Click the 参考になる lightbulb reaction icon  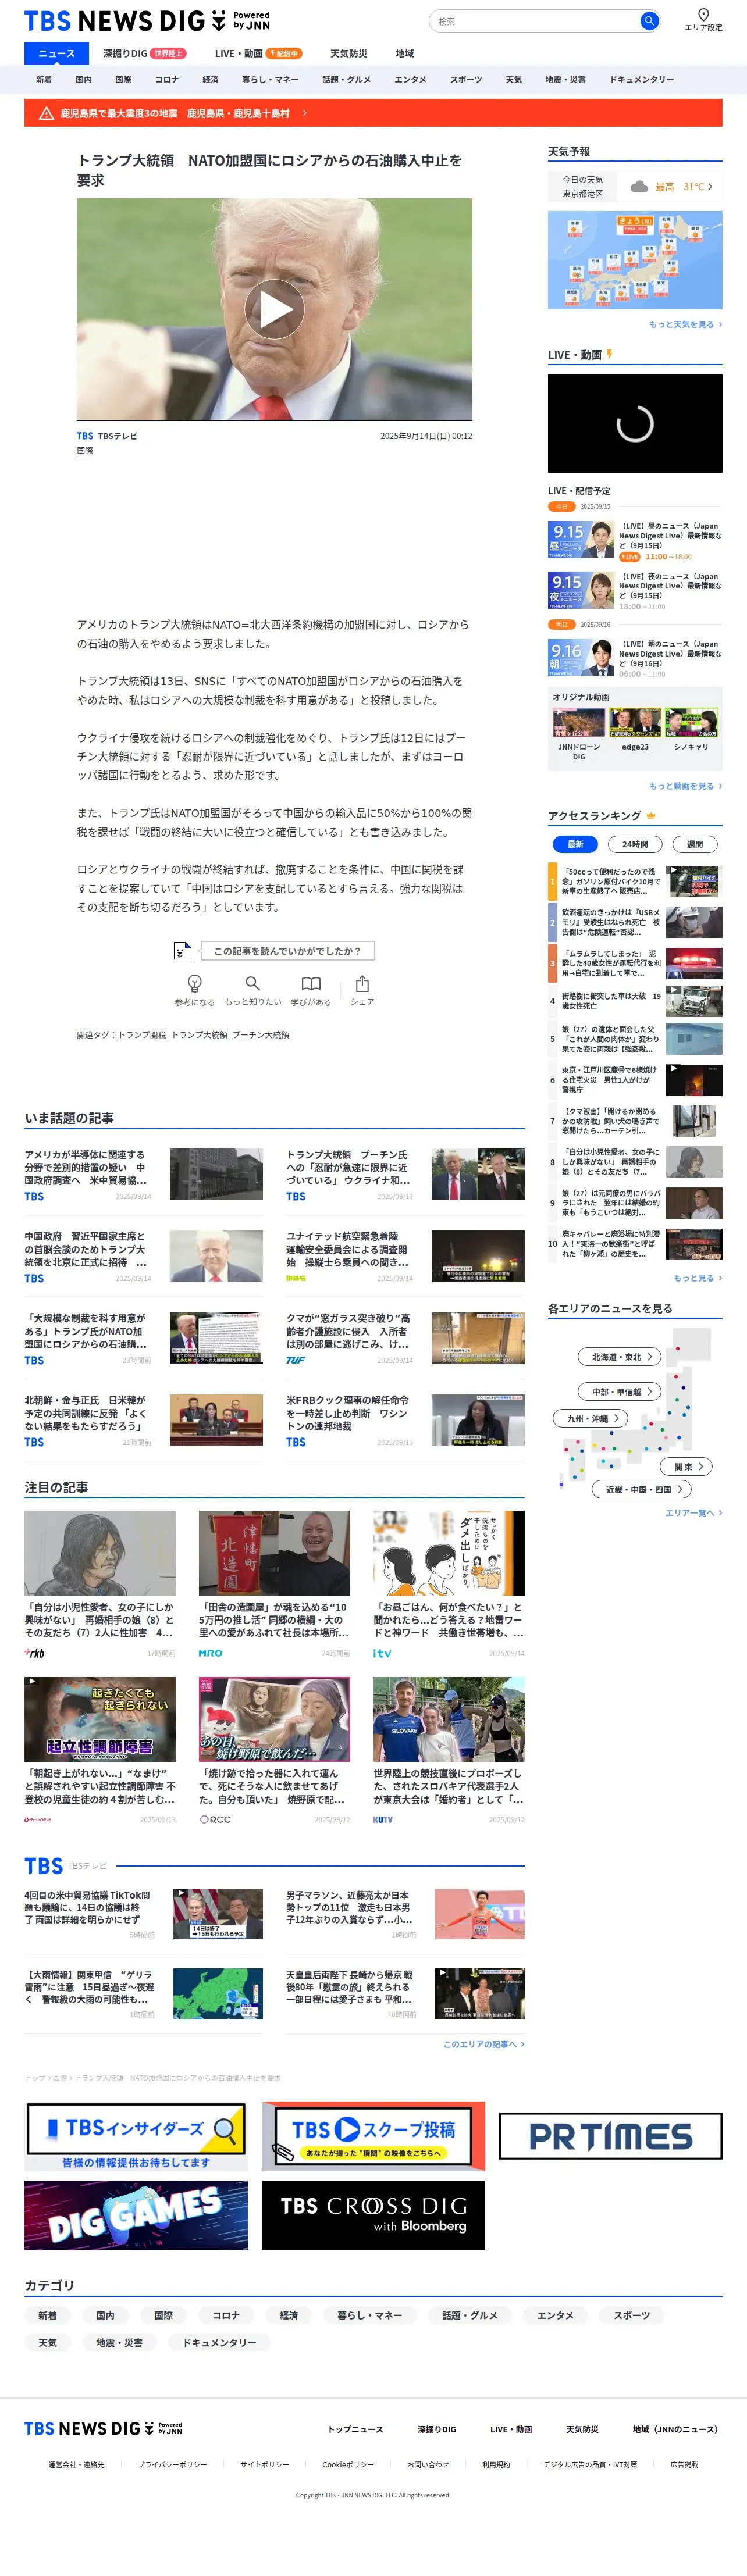195,984
